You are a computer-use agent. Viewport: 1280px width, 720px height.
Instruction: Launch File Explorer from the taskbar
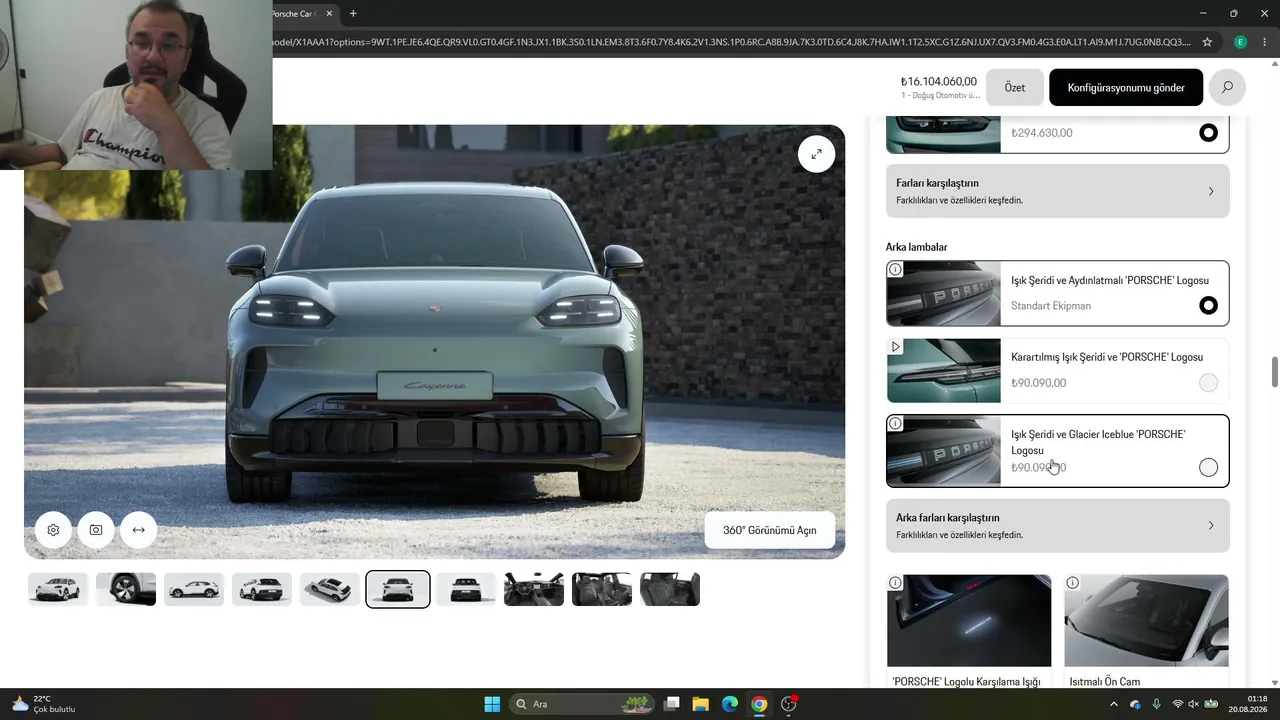click(x=701, y=704)
